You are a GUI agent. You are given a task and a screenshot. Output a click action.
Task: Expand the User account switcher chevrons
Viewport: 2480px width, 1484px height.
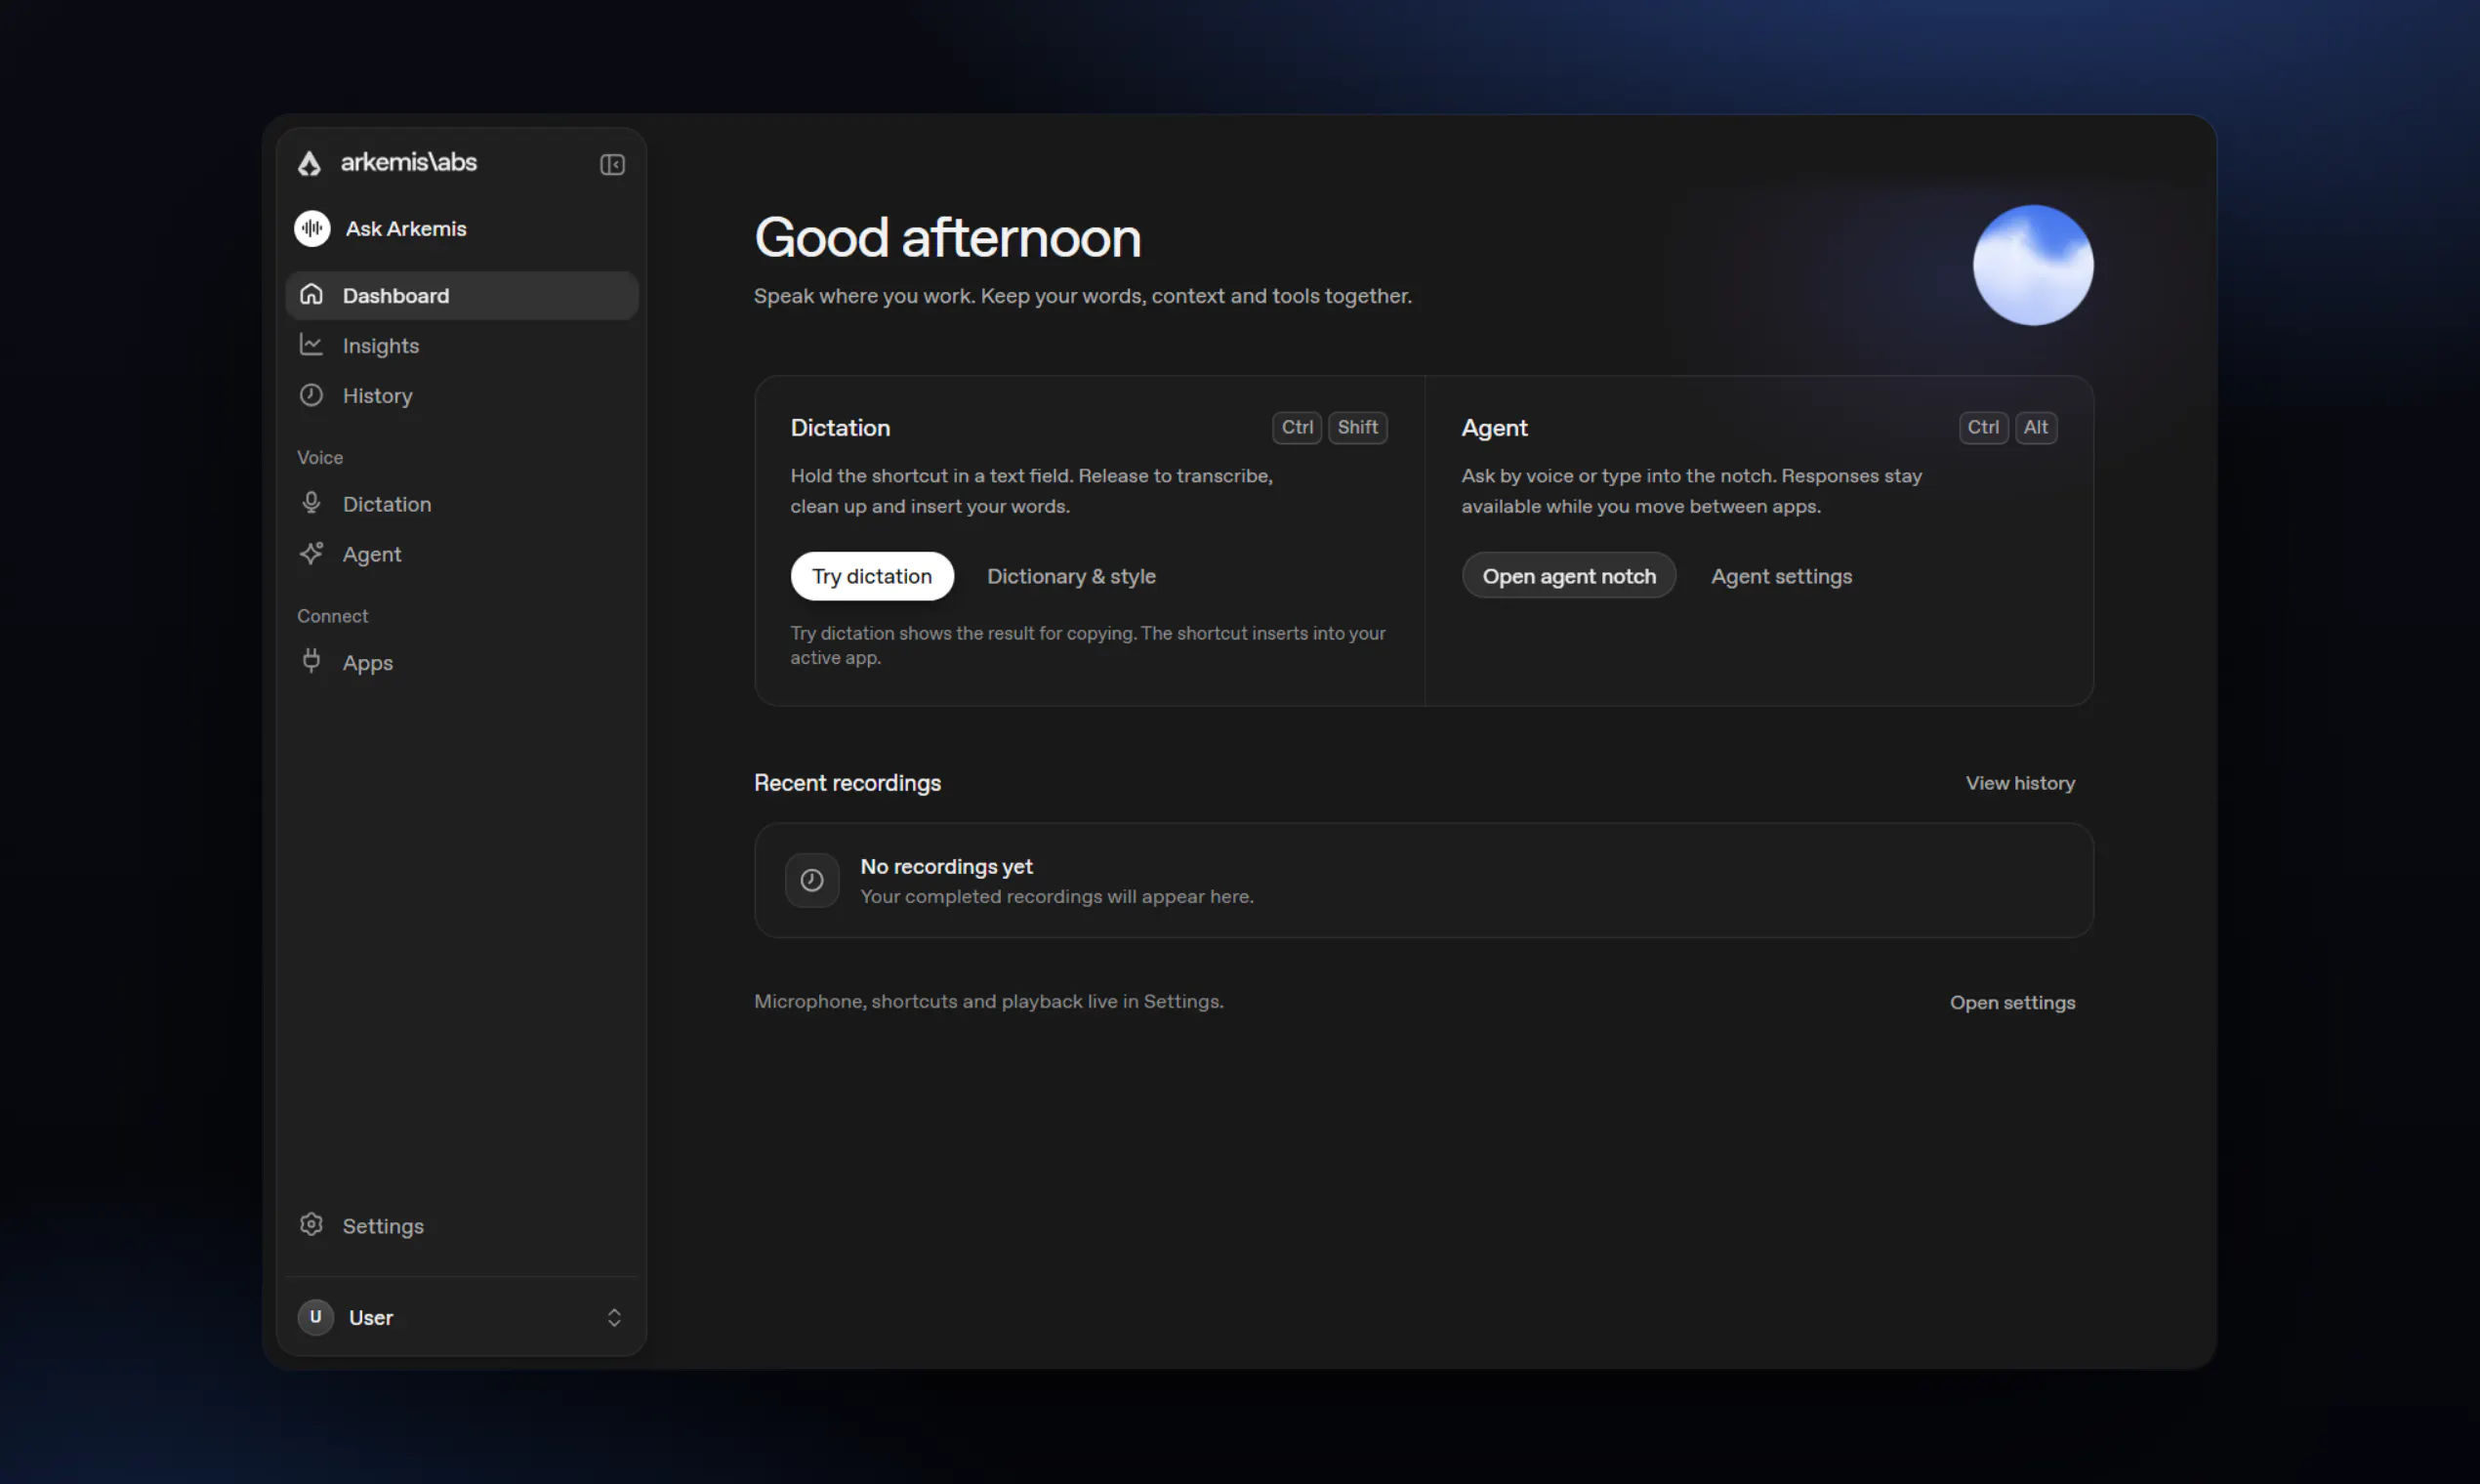pyautogui.click(x=614, y=1318)
